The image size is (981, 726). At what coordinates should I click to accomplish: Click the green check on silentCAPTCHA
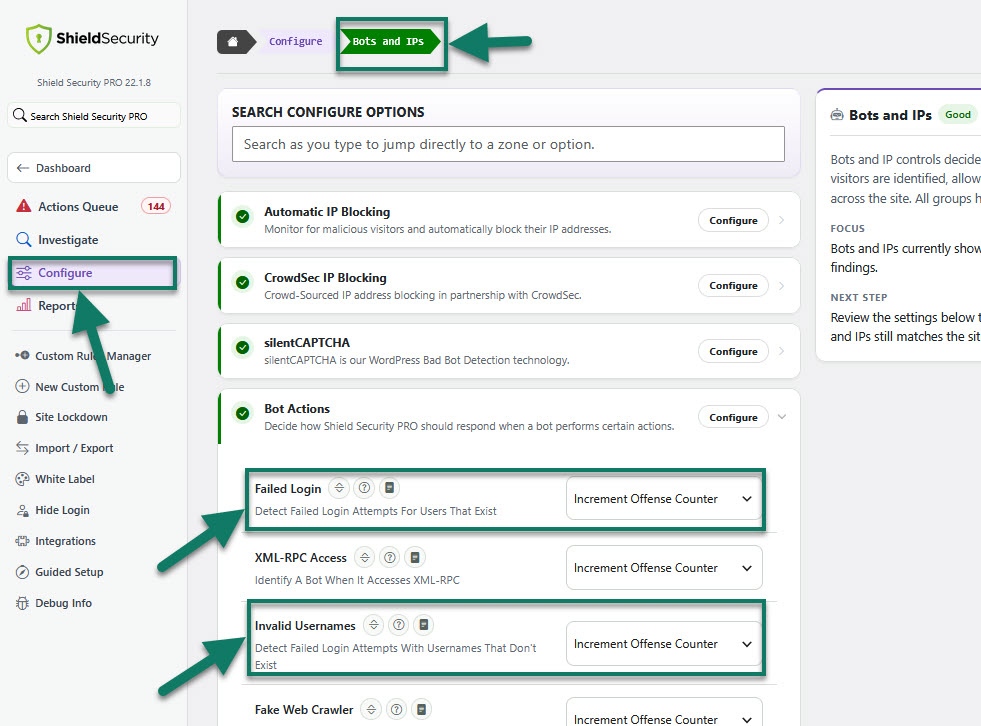click(x=243, y=347)
